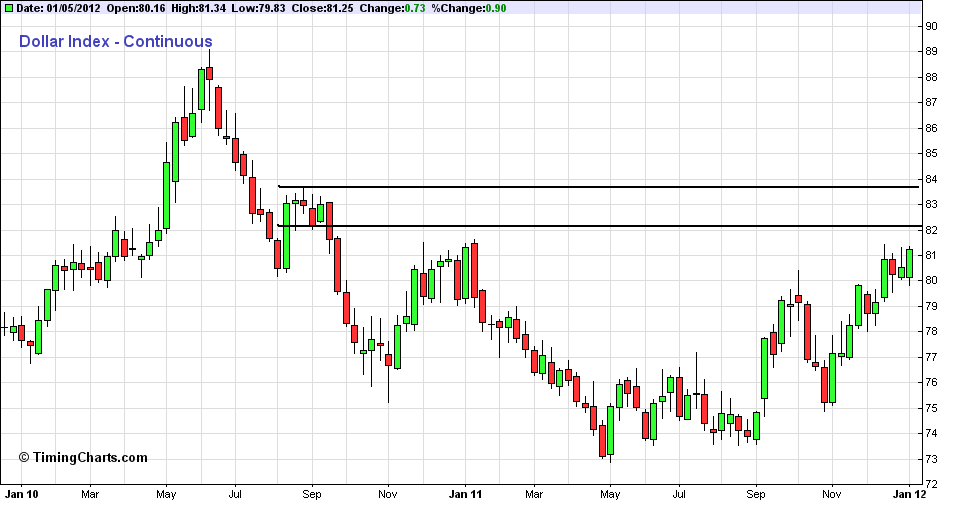This screenshot has width=968, height=520.
Task: Click the price axis label '74'
Action: [x=931, y=434]
